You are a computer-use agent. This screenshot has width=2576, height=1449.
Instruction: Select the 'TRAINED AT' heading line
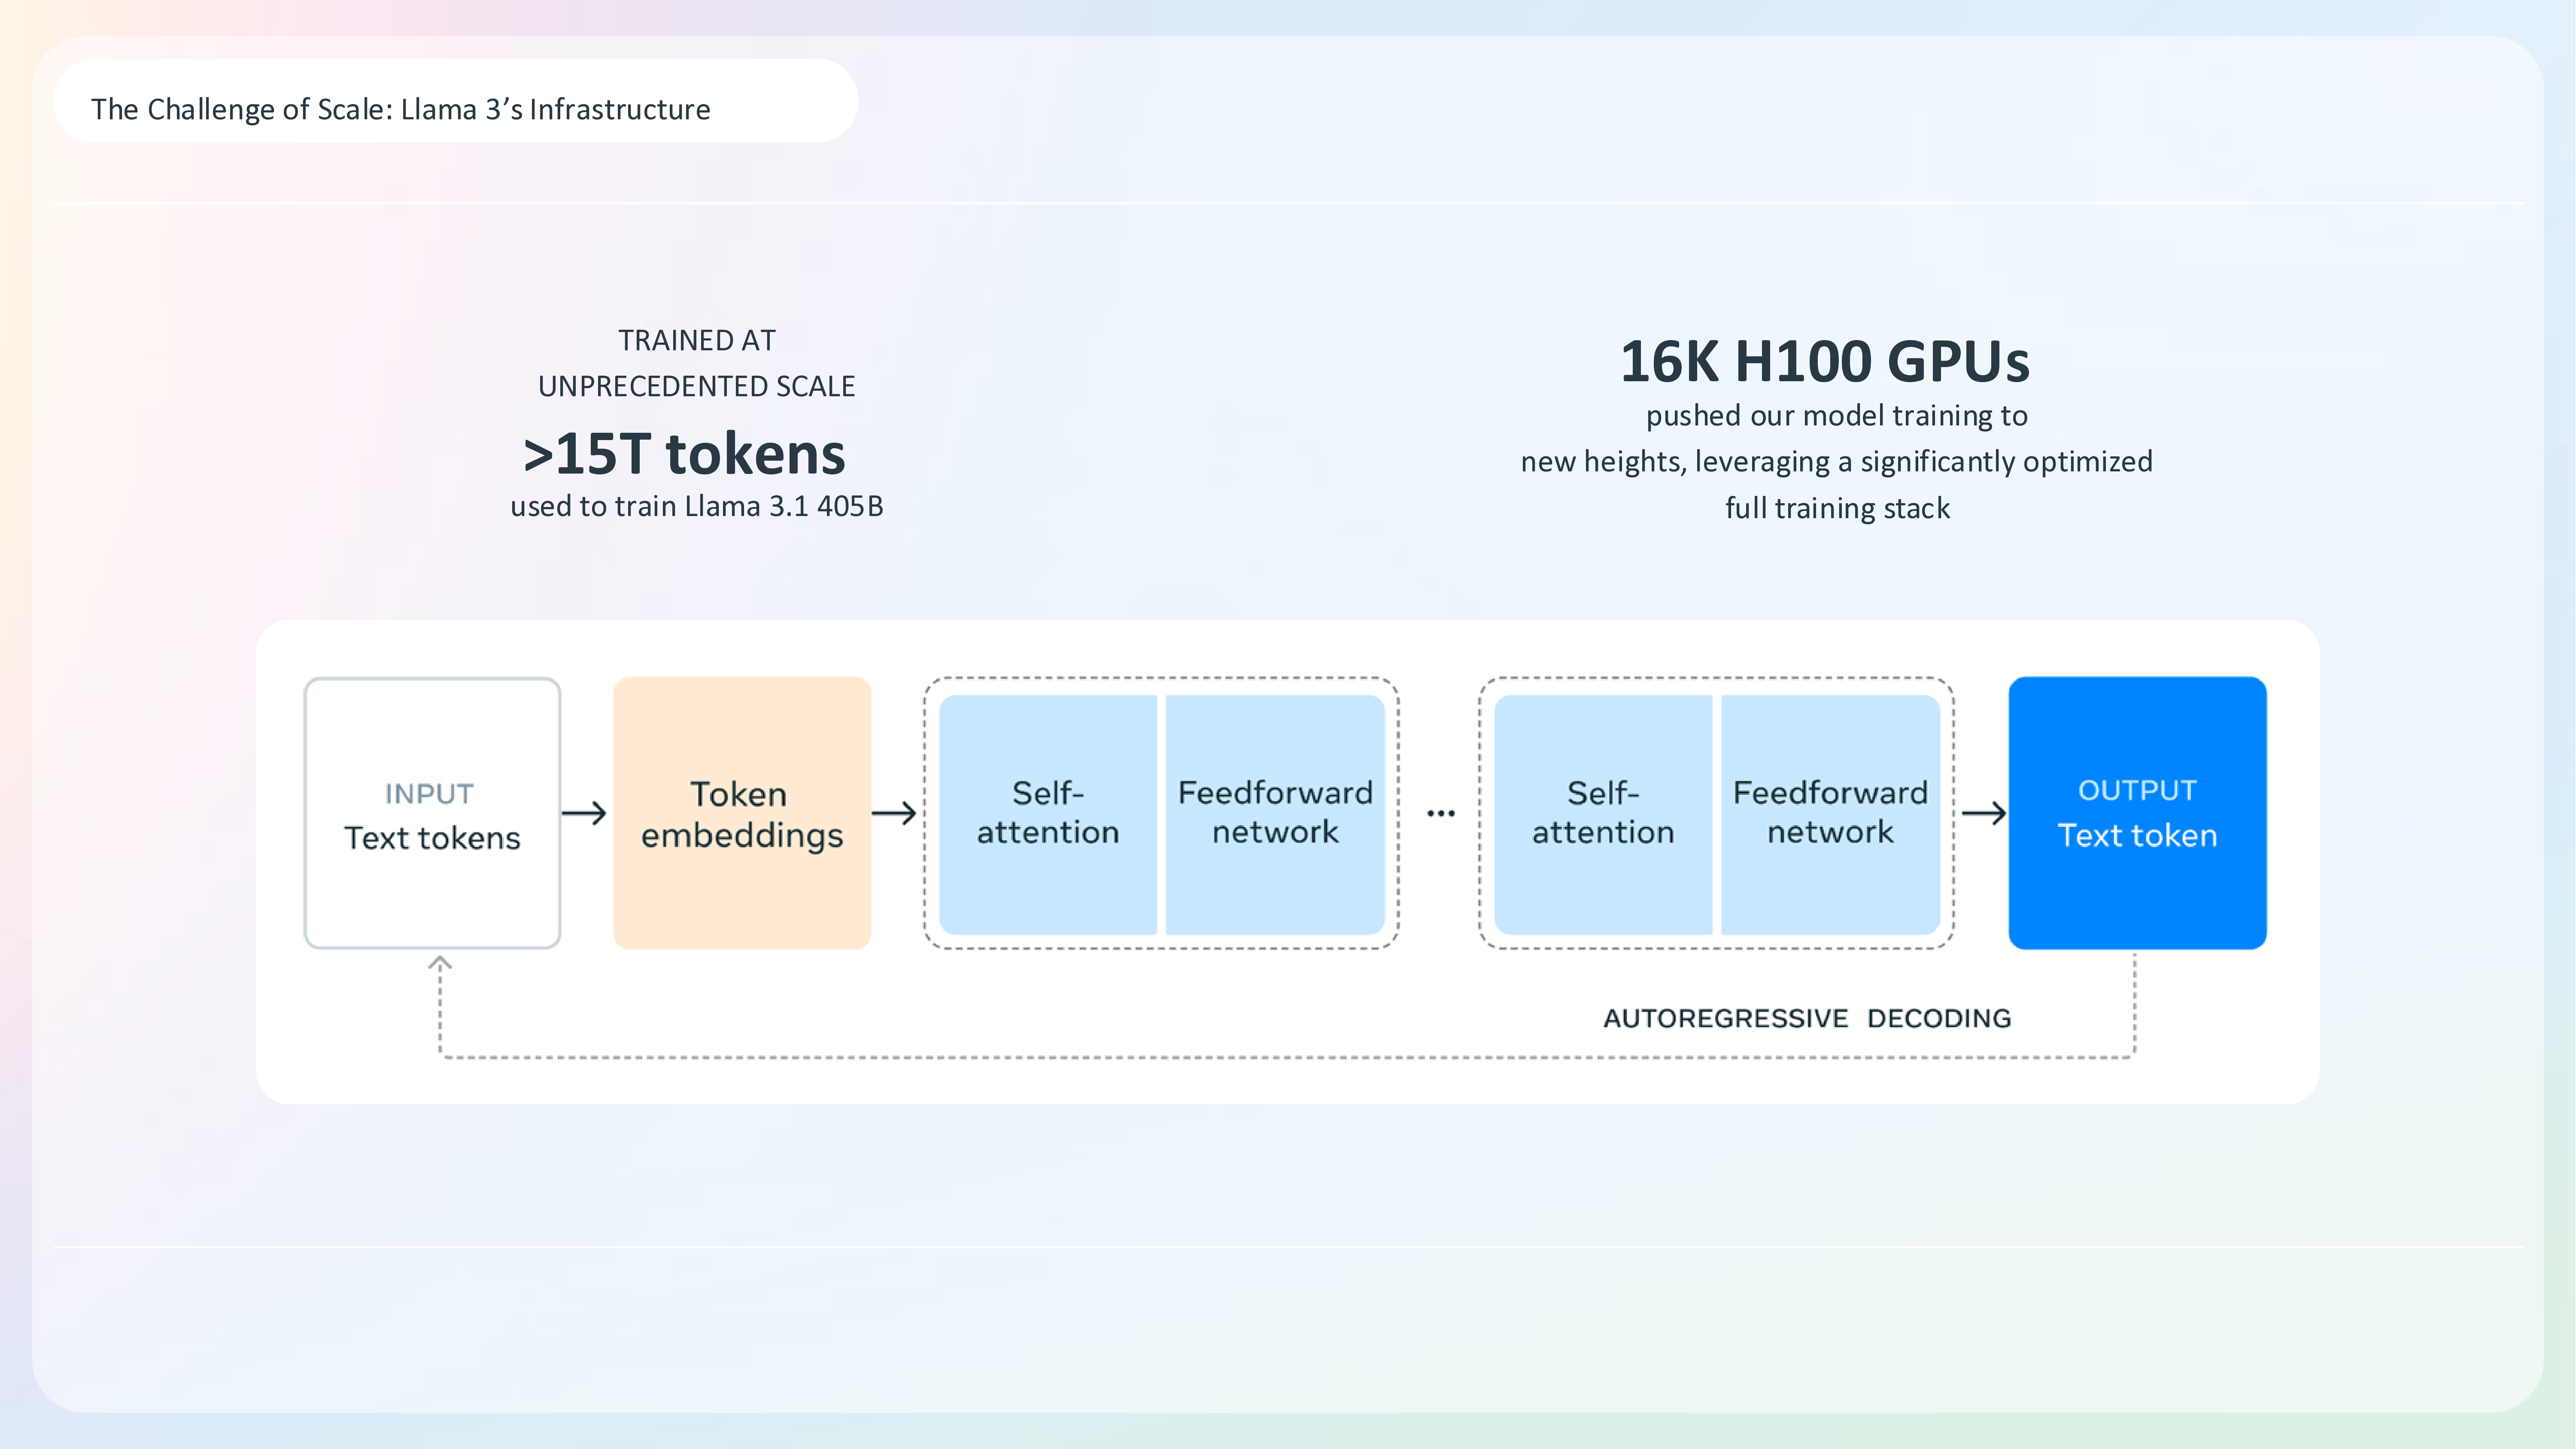coord(696,341)
